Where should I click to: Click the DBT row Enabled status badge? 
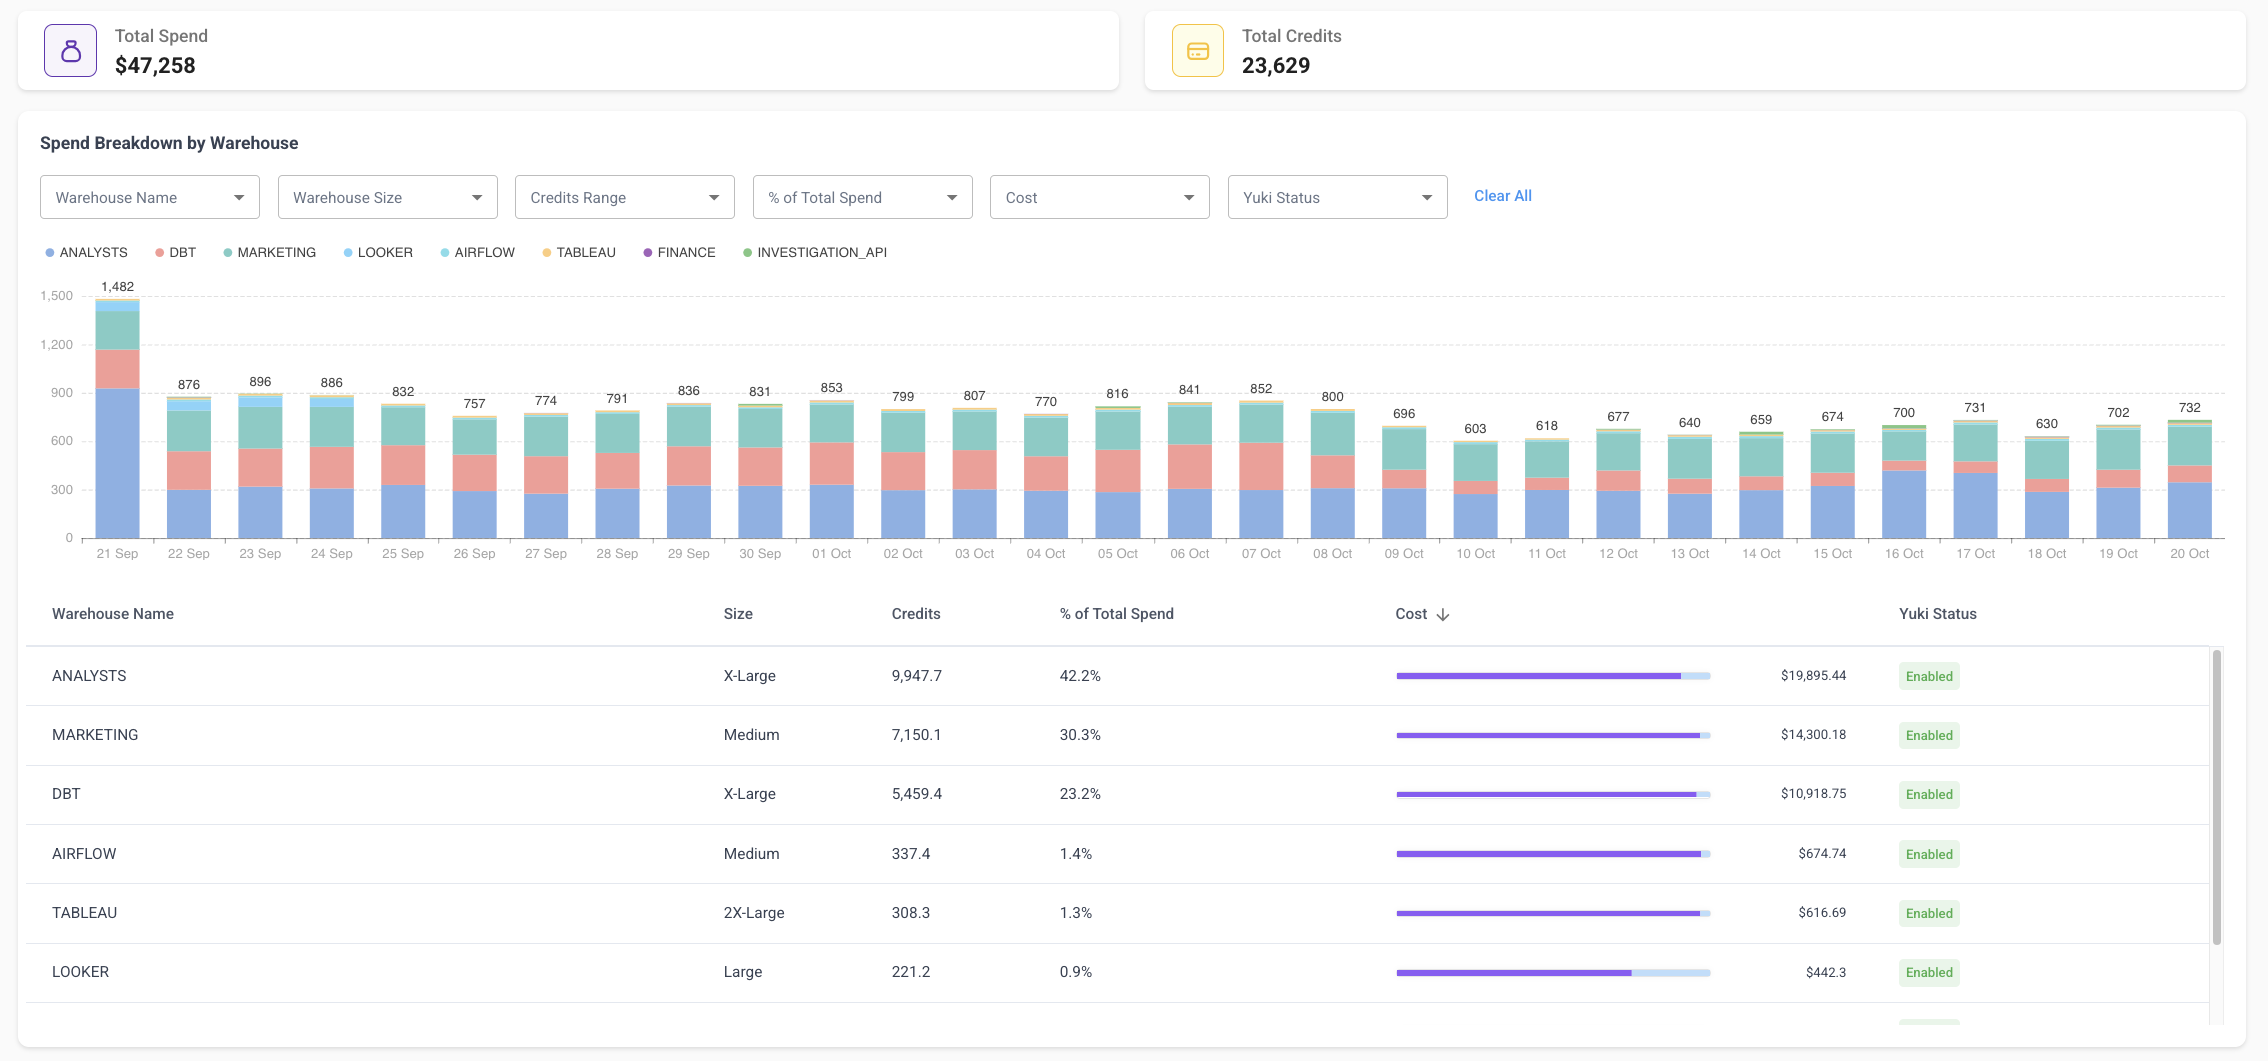click(1929, 794)
